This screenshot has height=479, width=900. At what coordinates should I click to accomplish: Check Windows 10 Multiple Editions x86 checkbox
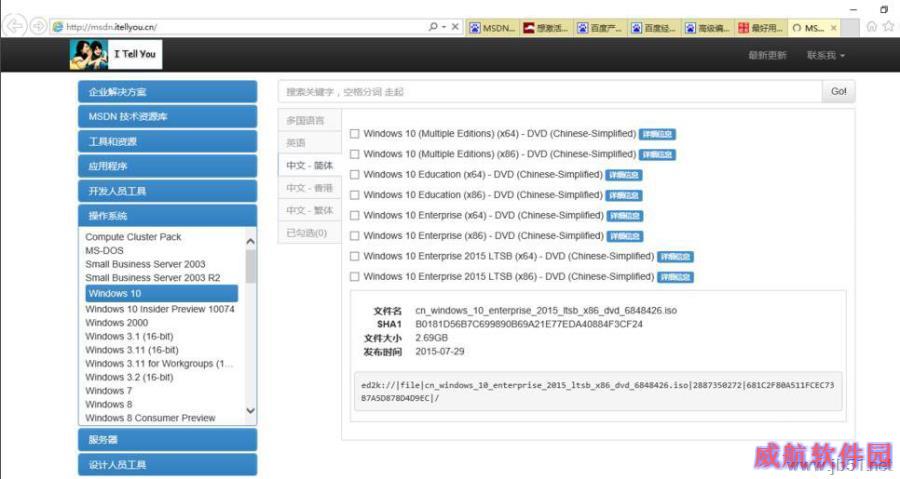(x=355, y=154)
